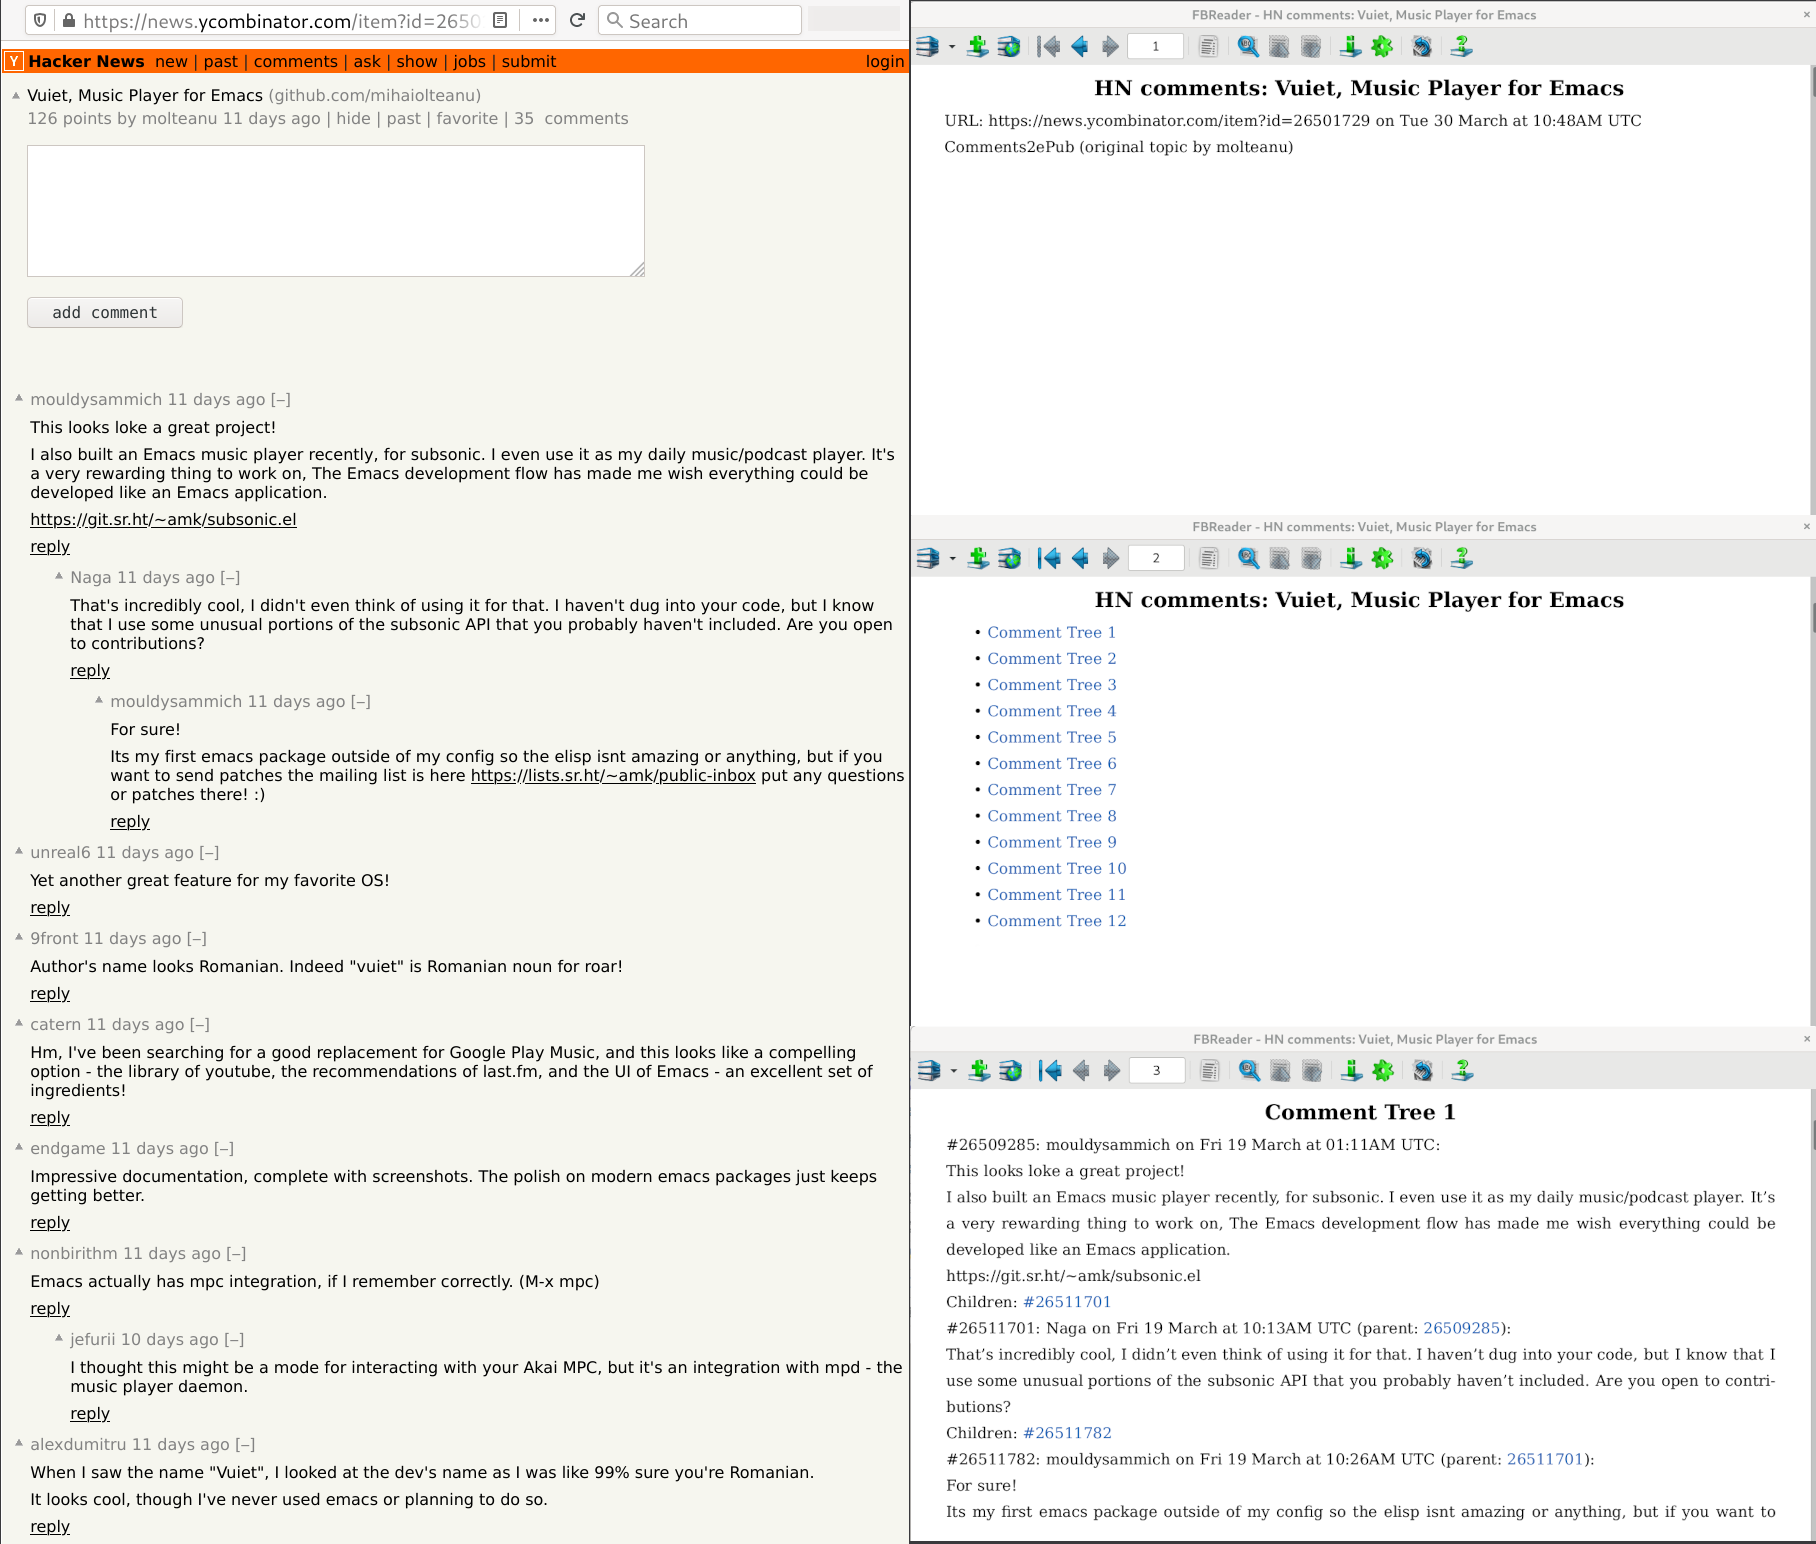
Task: Jump to start in bottom FBReader window
Action: [1050, 1071]
